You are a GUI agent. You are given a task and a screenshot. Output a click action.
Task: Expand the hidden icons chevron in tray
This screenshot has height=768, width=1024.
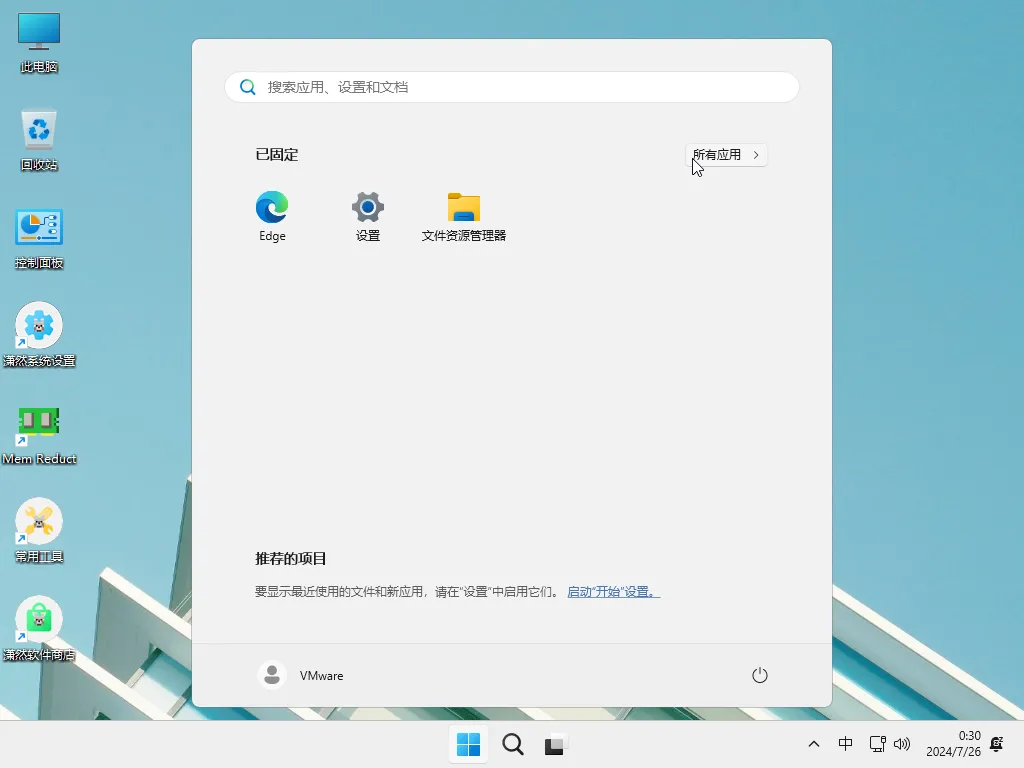[814, 744]
